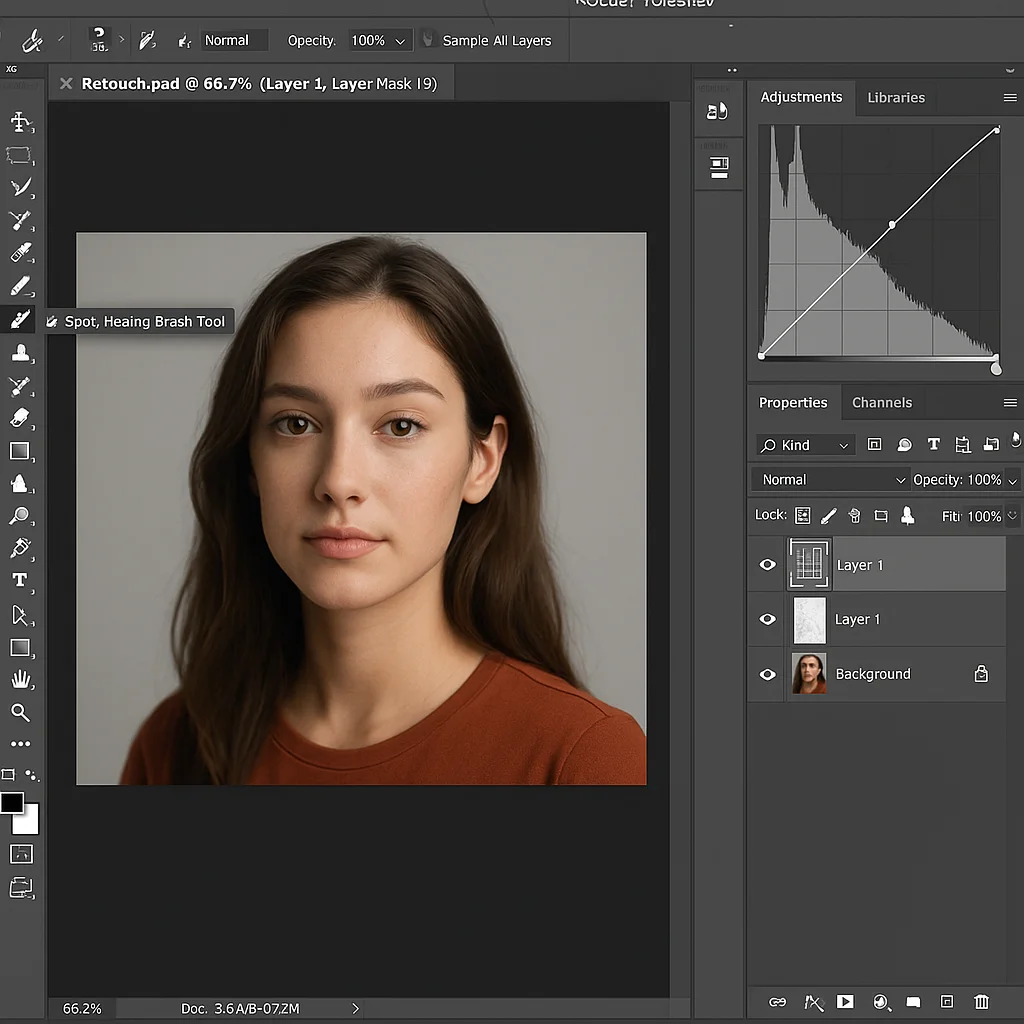This screenshot has height=1024, width=1024.
Task: Open the three-dots edit toolbar menu
Action: tap(20, 744)
